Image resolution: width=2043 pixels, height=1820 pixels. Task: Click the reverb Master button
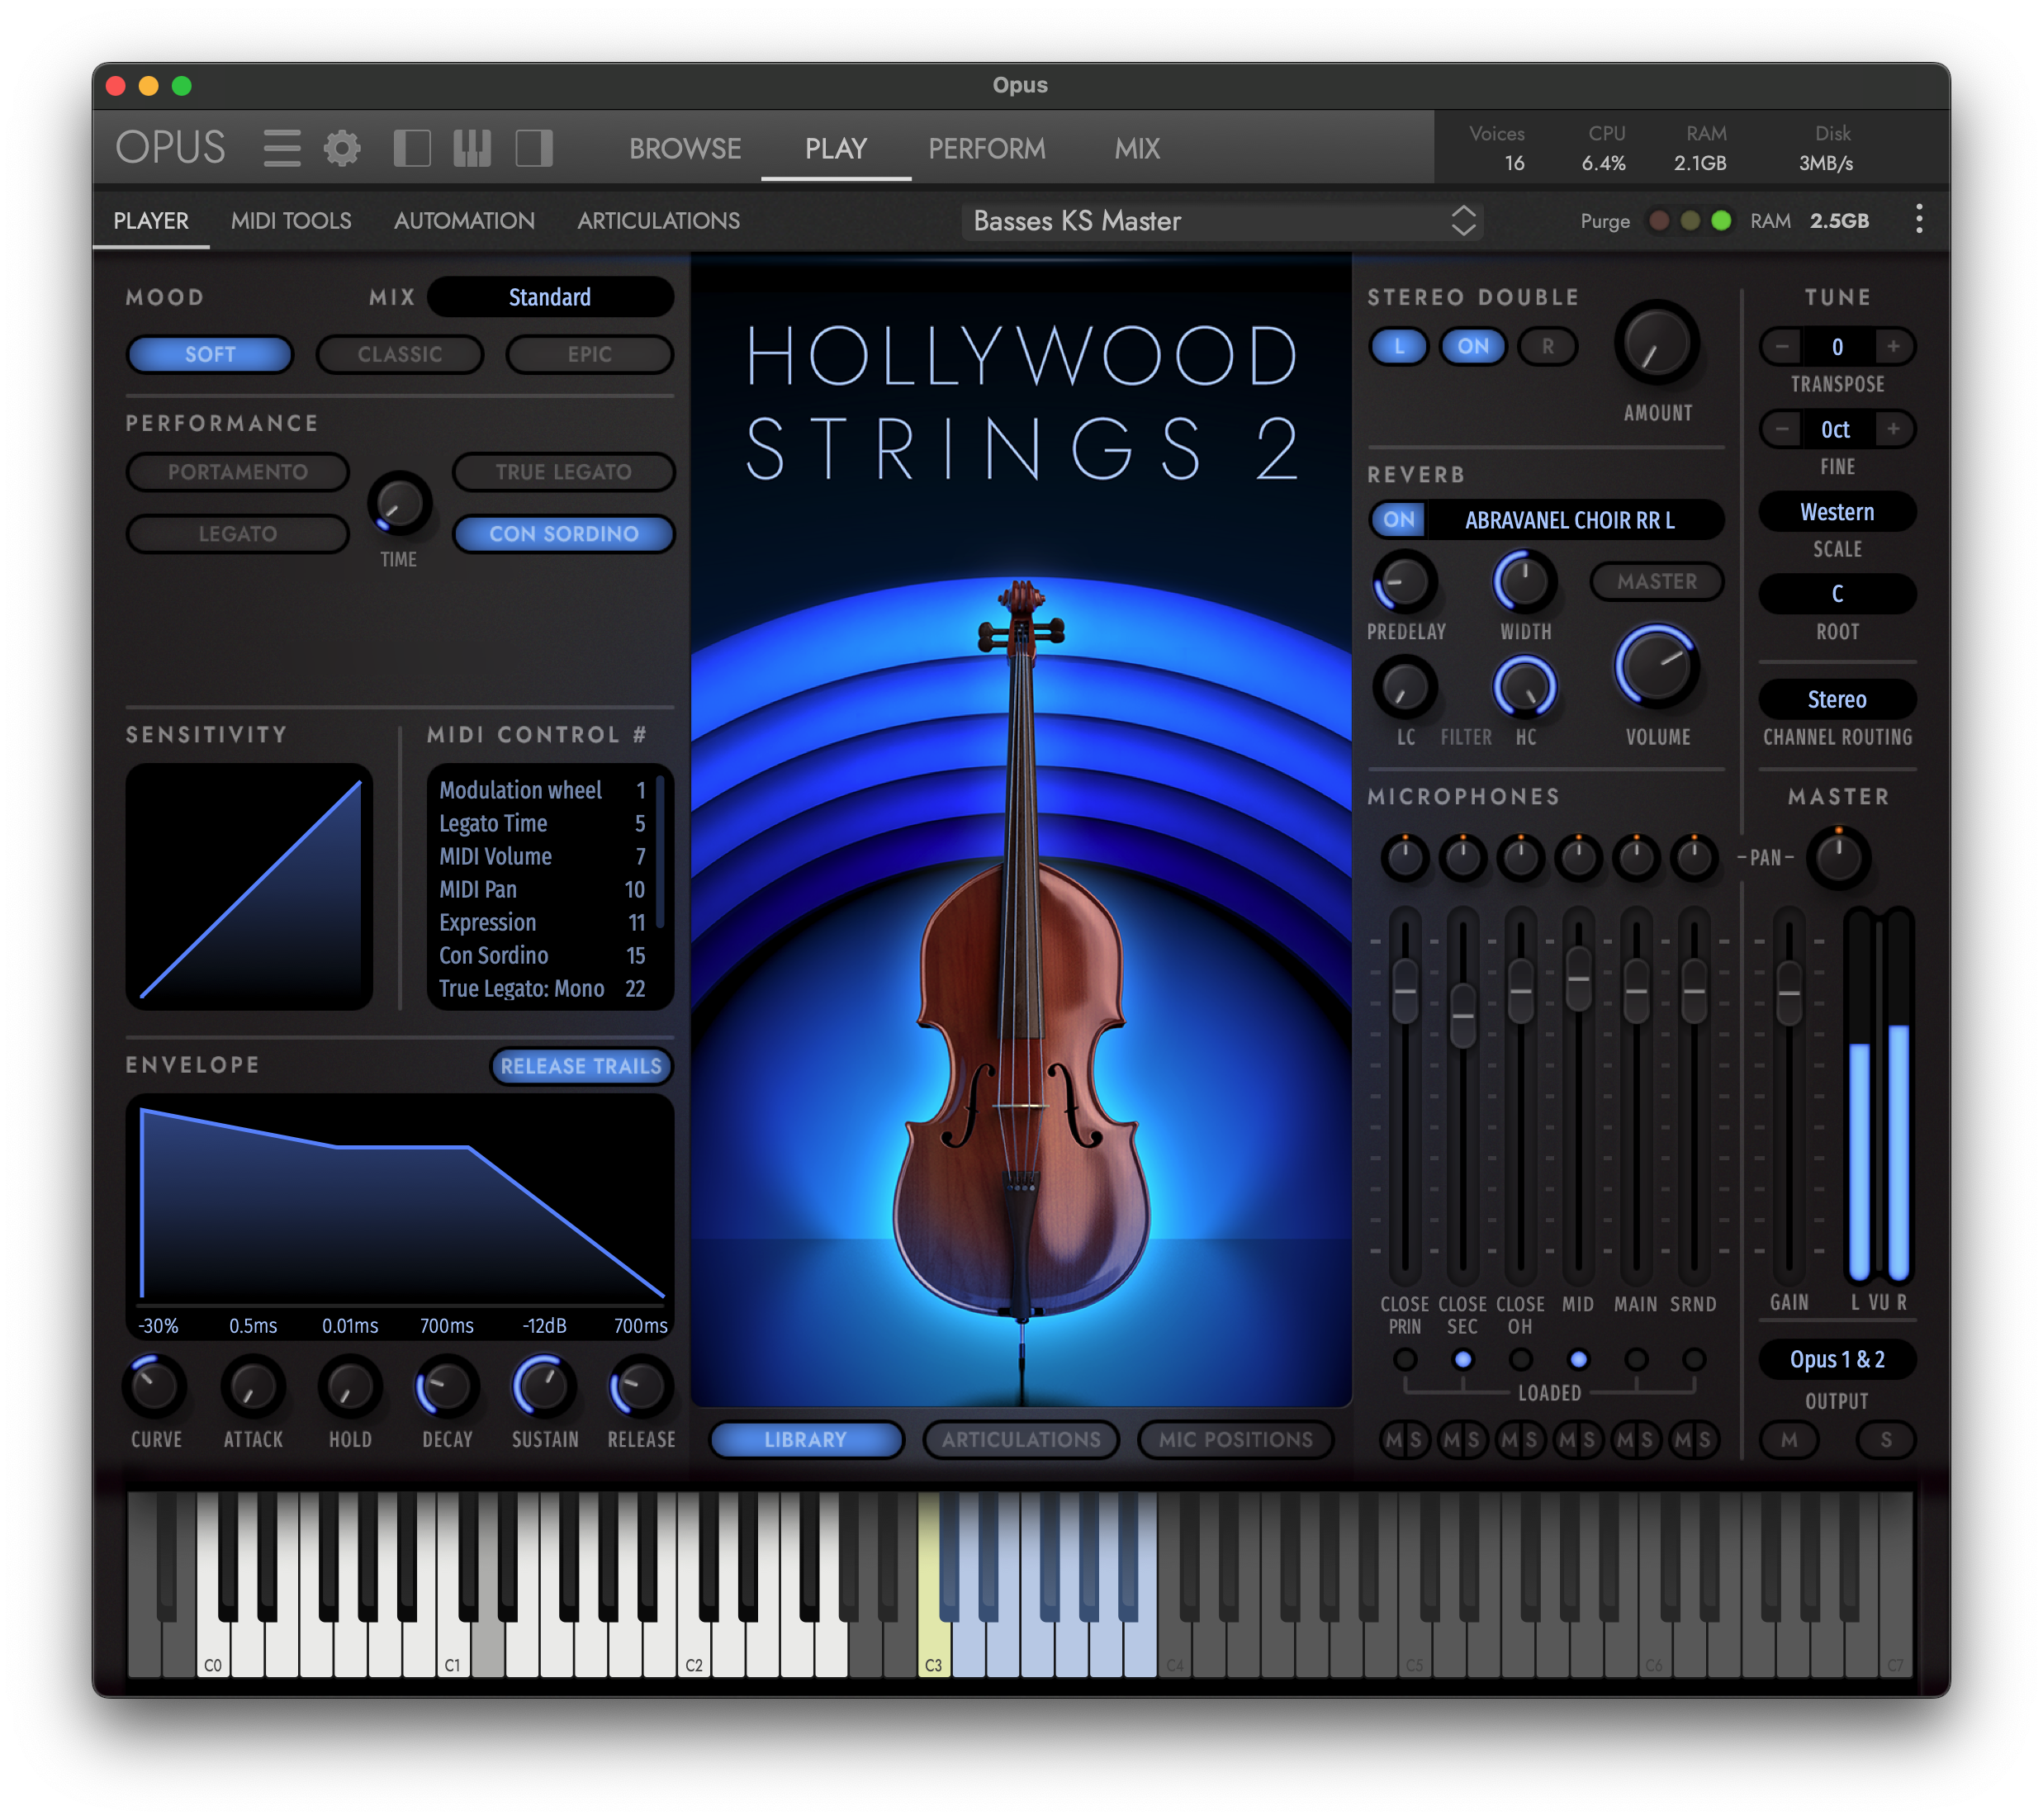click(x=1657, y=582)
